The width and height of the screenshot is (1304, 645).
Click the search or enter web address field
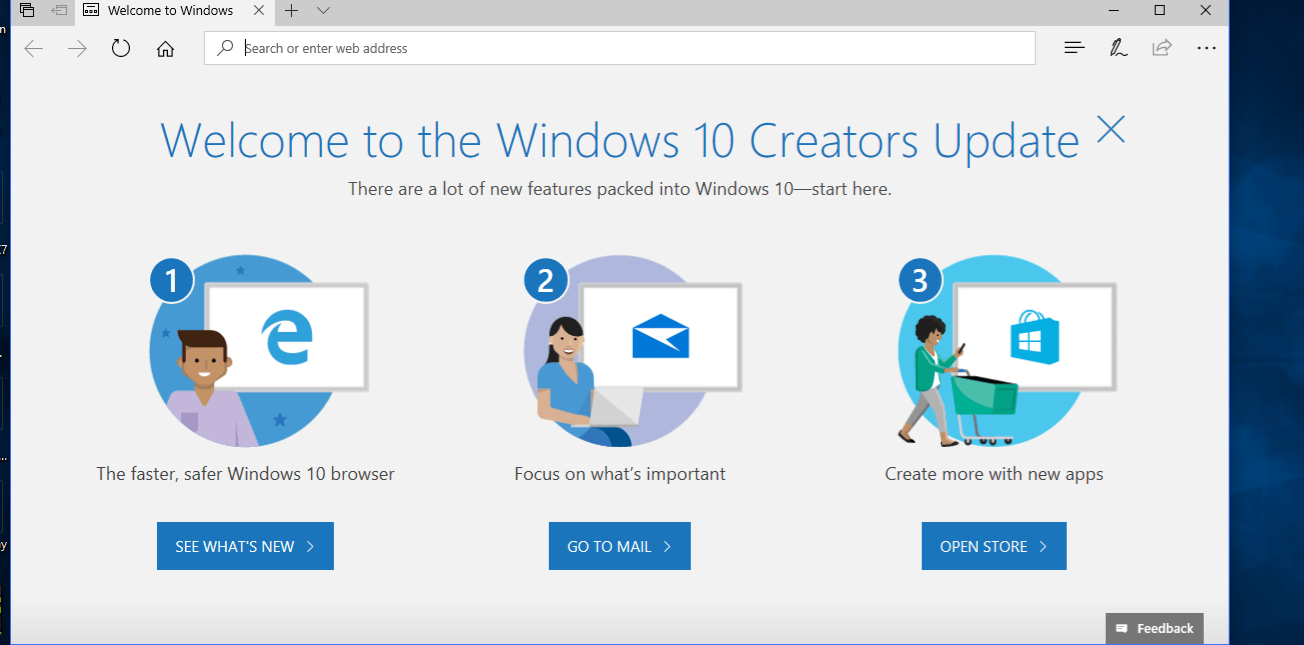click(x=620, y=48)
